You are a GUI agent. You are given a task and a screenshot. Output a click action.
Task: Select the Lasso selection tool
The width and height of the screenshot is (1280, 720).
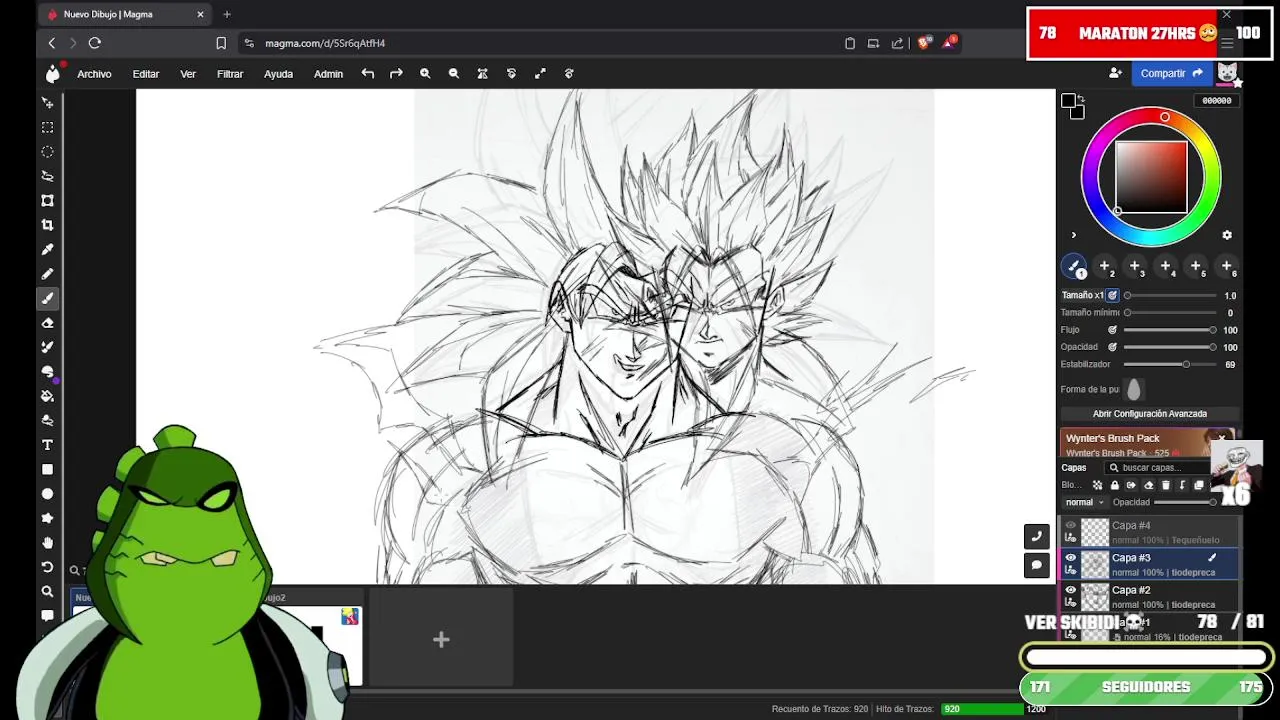[47, 176]
